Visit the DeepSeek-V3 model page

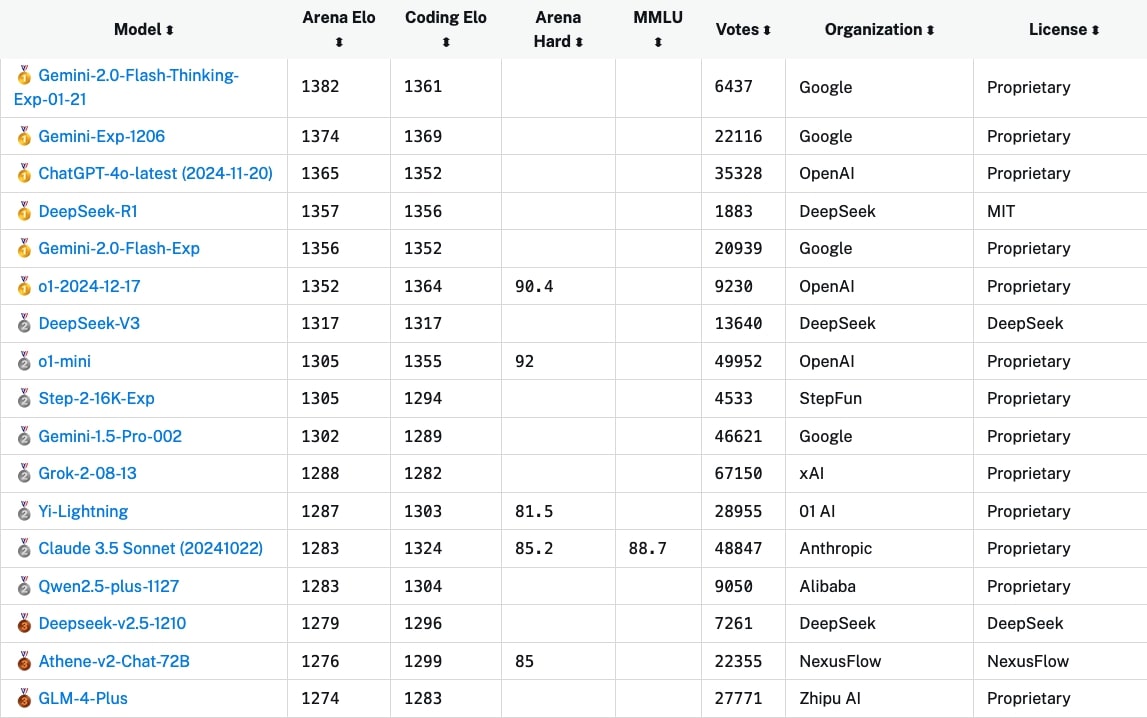[91, 323]
